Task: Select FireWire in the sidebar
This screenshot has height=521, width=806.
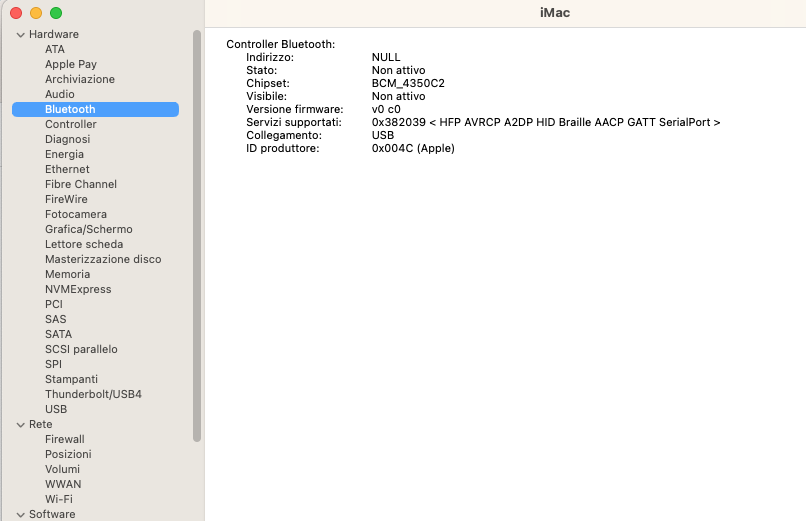Action: 66,199
